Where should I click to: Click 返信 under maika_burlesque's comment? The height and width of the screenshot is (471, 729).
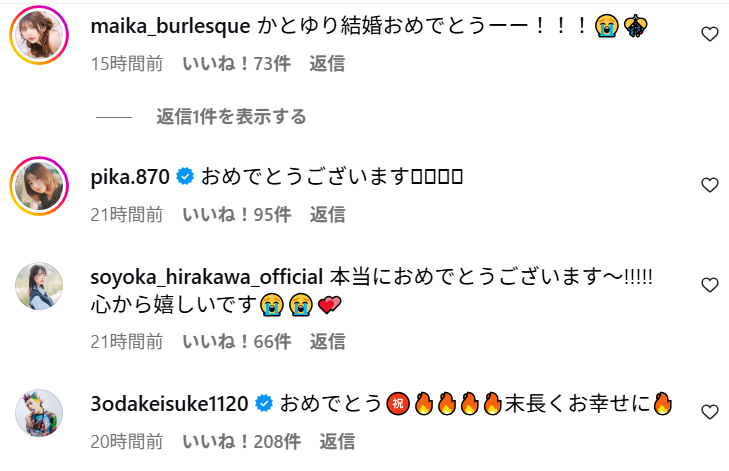coord(327,64)
